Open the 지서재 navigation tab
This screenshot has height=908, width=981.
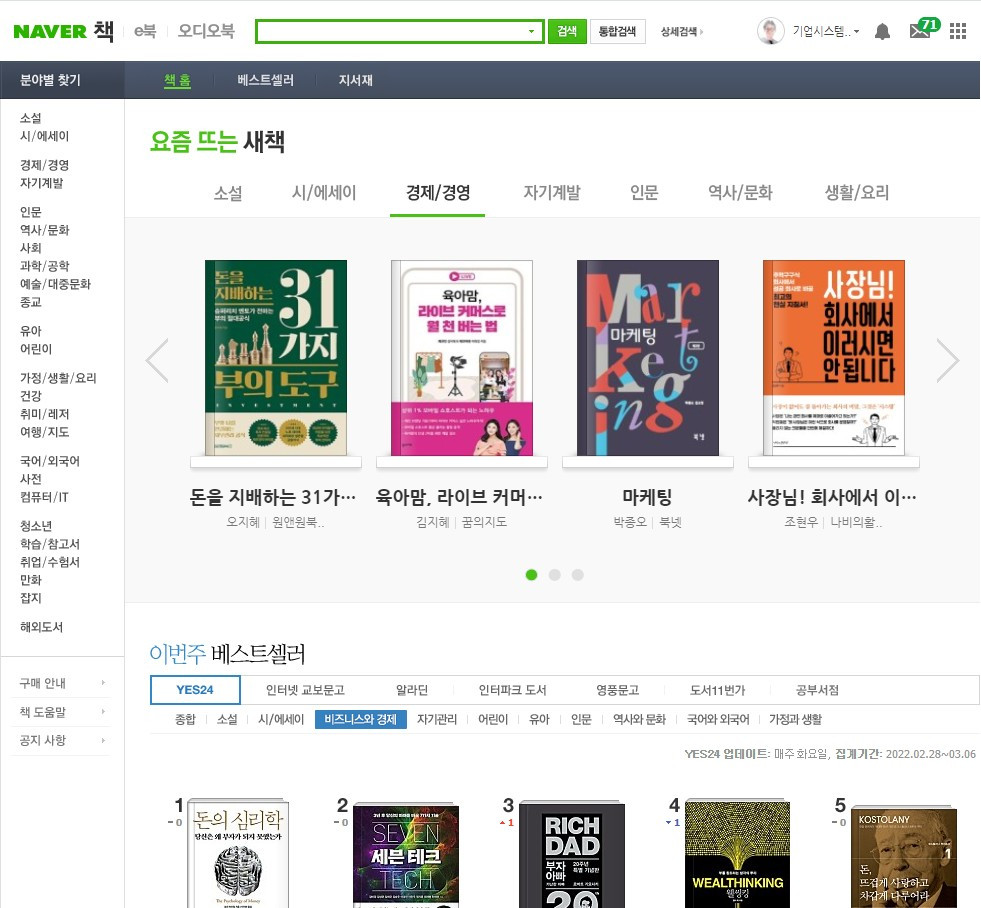(x=355, y=80)
